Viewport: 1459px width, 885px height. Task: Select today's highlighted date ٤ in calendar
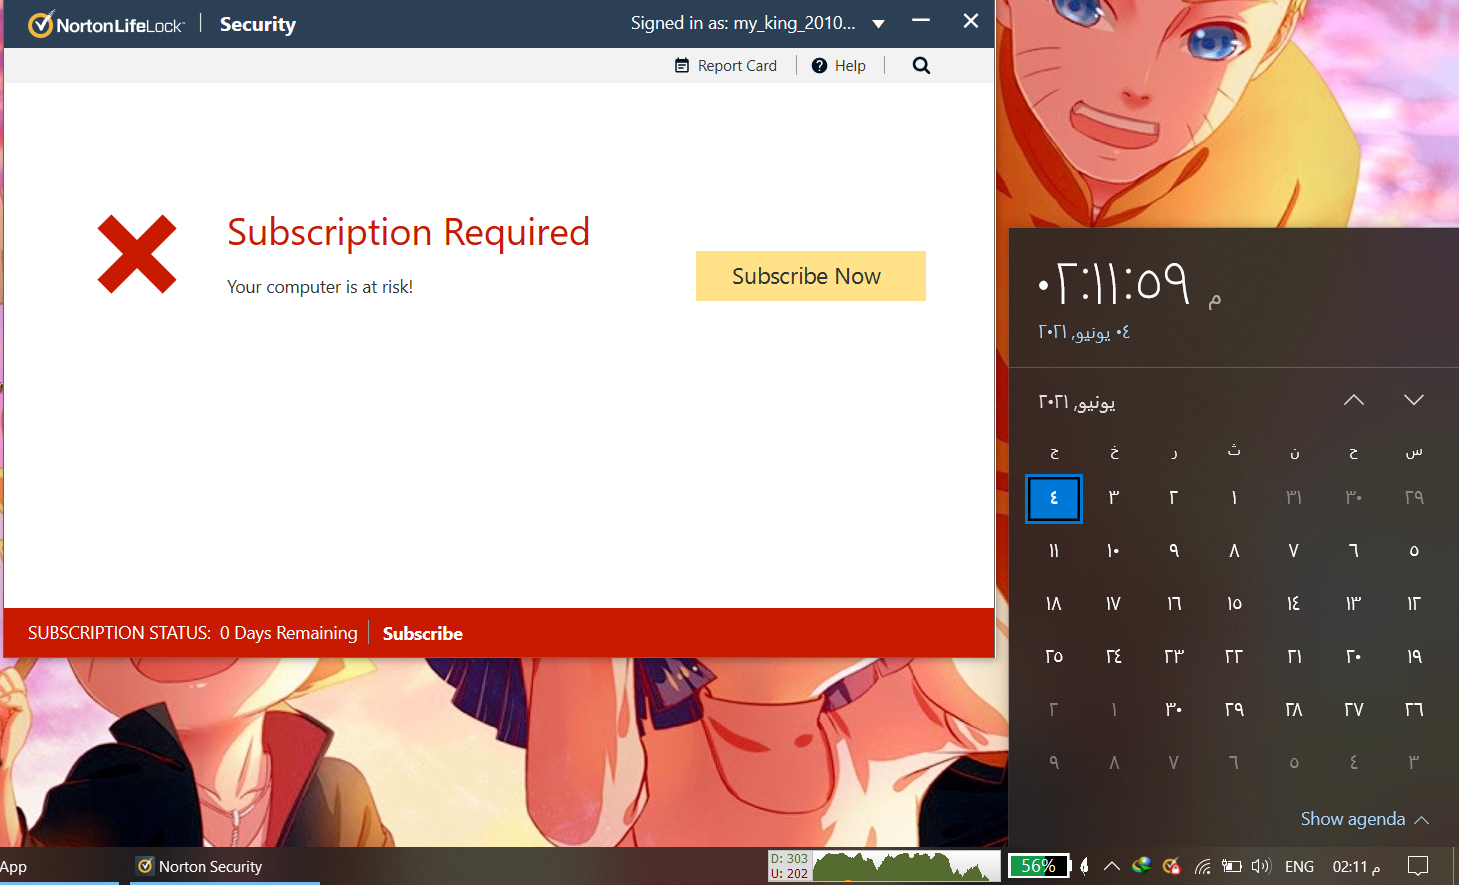[x=1054, y=498]
